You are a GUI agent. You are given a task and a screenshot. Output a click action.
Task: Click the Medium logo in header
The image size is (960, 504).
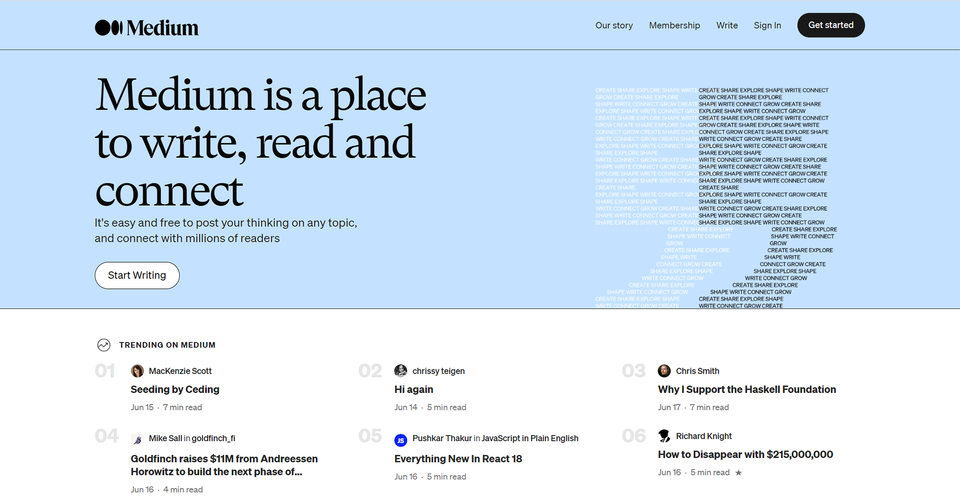[x=146, y=28]
